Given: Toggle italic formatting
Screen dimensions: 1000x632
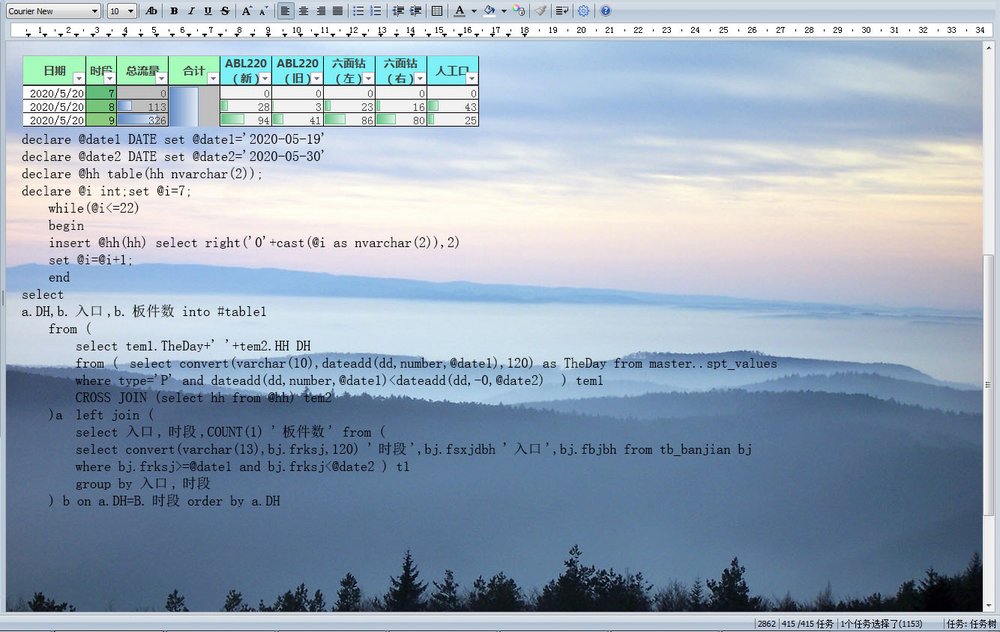Looking at the screenshot, I should pos(191,11).
